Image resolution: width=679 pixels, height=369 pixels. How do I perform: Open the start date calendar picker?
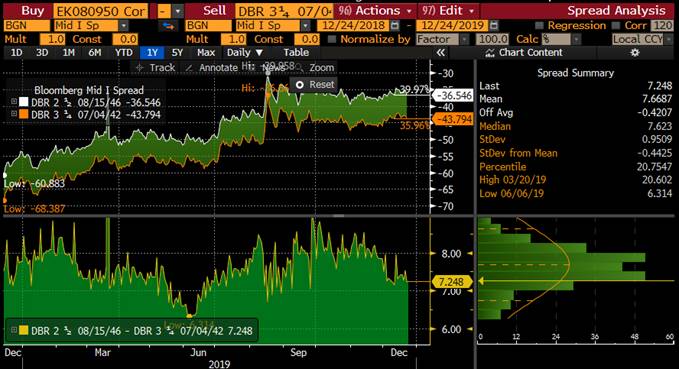click(394, 26)
